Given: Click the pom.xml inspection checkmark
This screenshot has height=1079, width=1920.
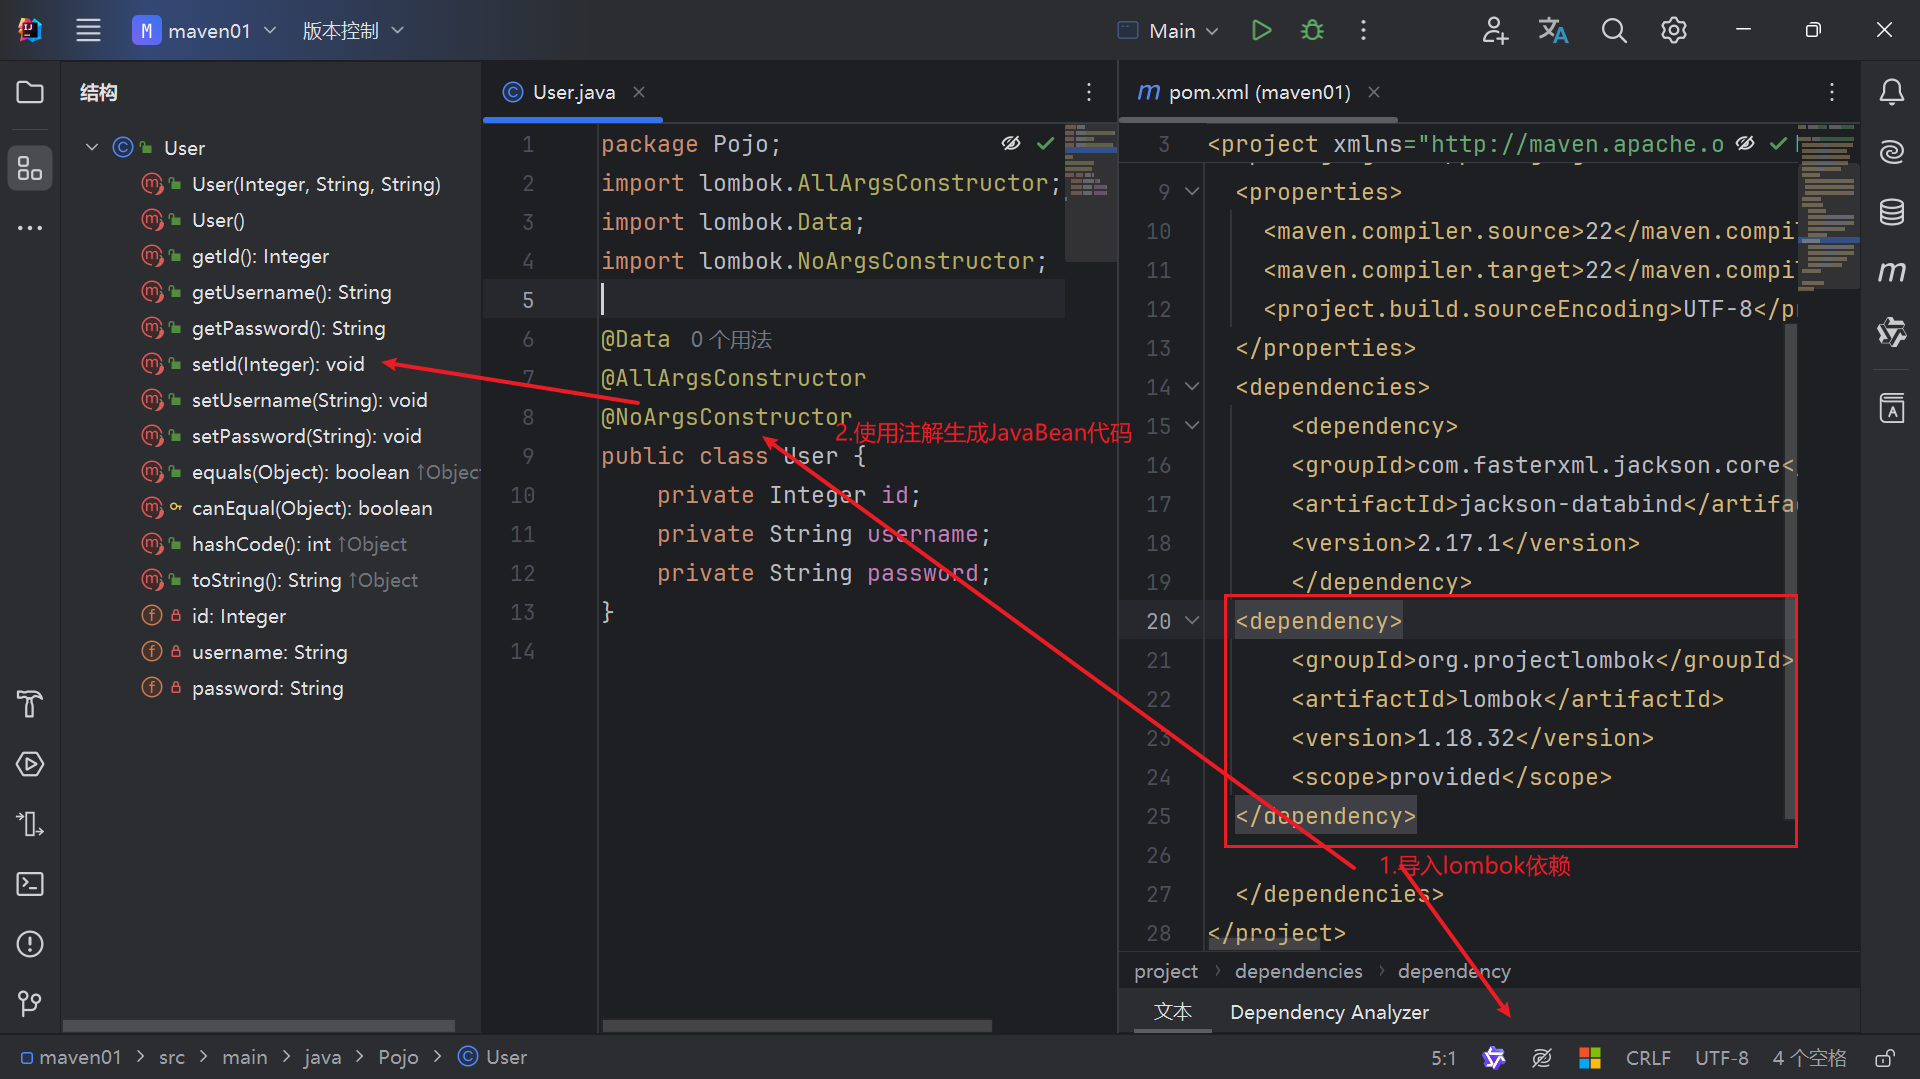Looking at the screenshot, I should 1778,143.
